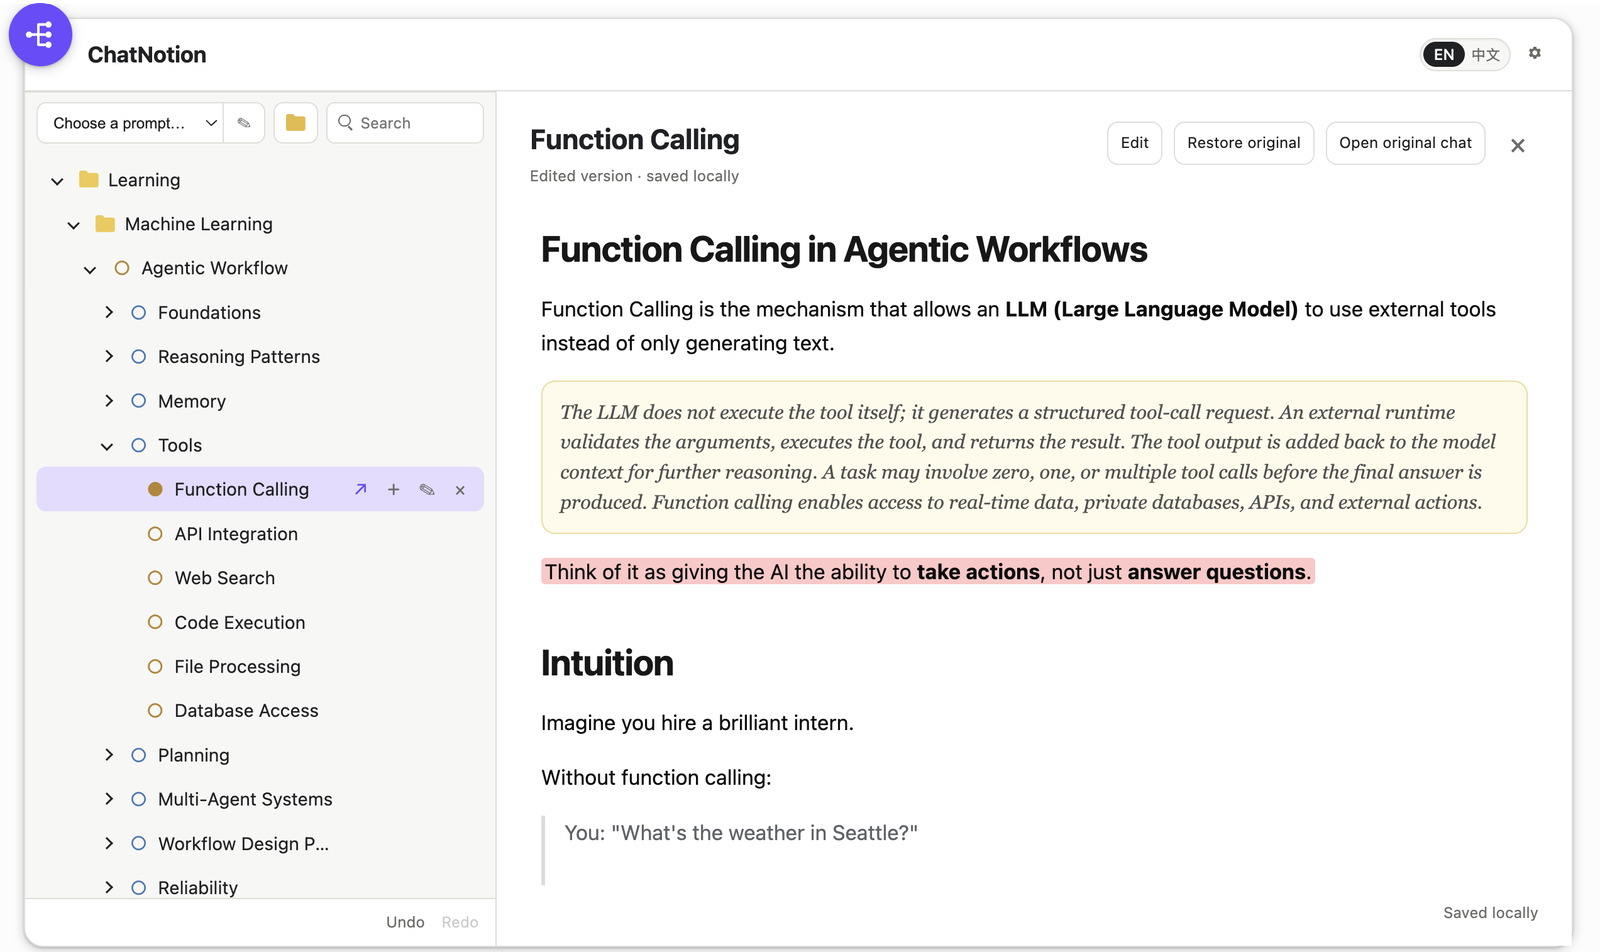Expand the Workflow Design P... node

coord(109,843)
